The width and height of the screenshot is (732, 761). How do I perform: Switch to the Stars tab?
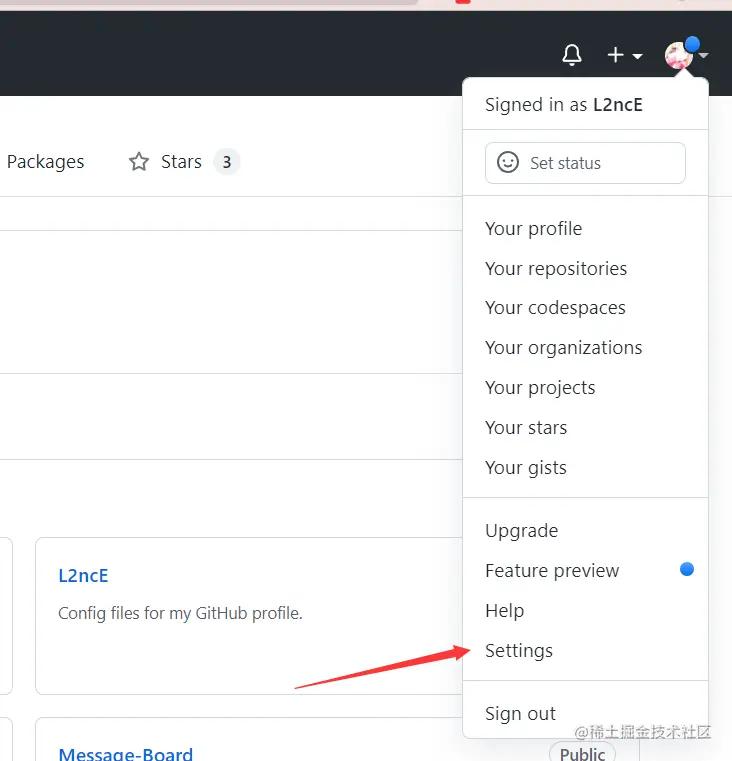[x=183, y=162]
